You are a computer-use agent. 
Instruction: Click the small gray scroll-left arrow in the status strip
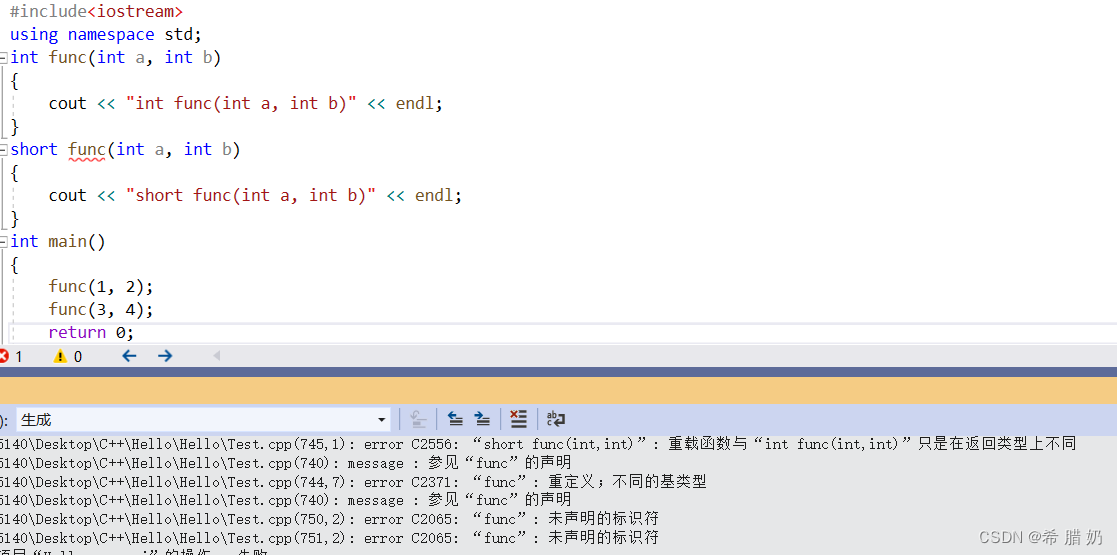pyautogui.click(x=216, y=356)
